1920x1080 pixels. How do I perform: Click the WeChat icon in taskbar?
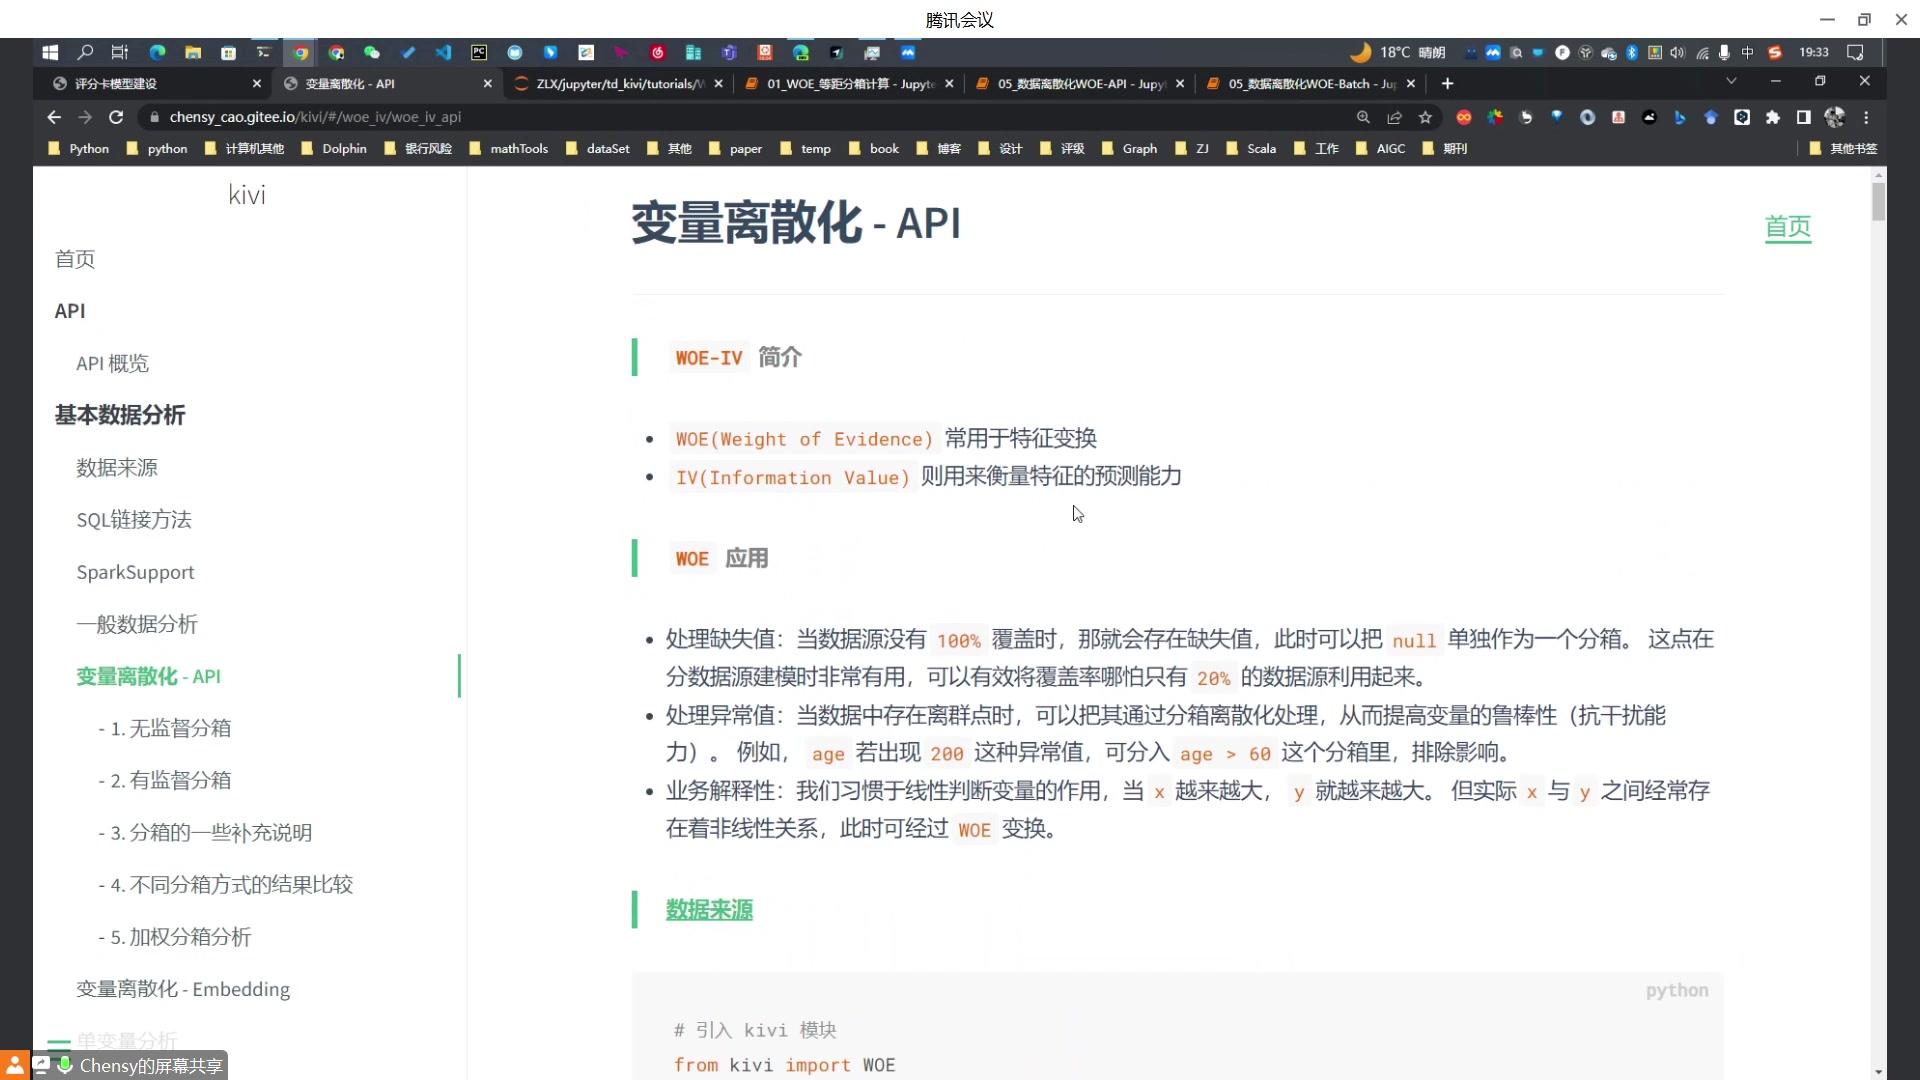tap(372, 53)
